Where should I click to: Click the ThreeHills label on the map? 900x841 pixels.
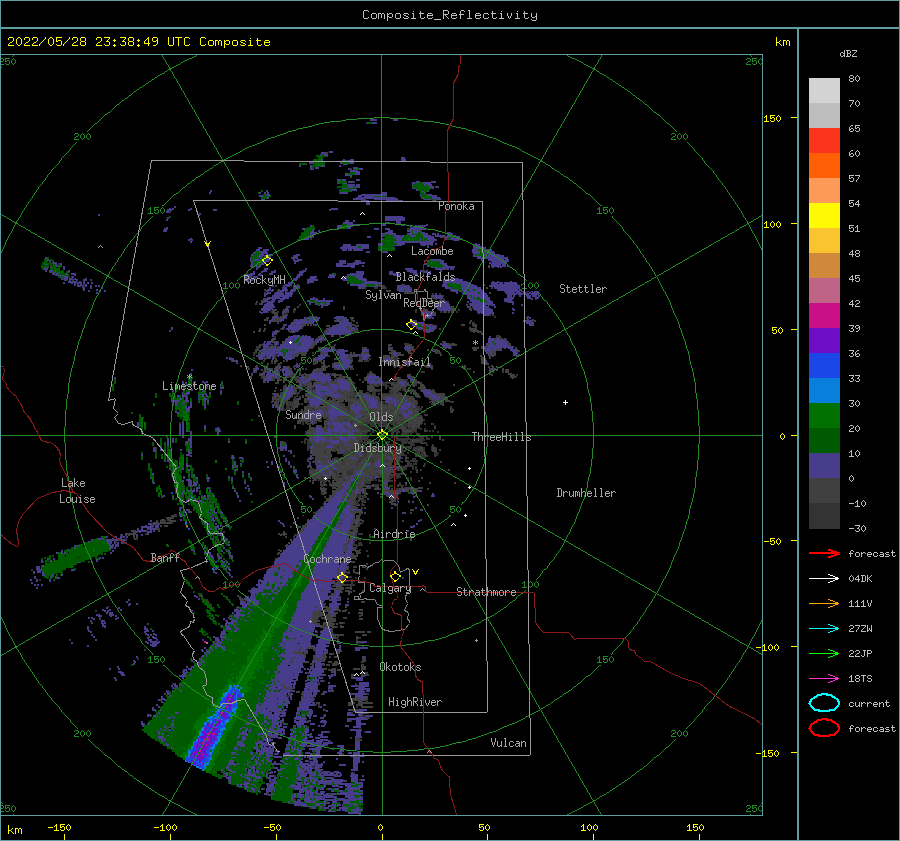tap(501, 437)
